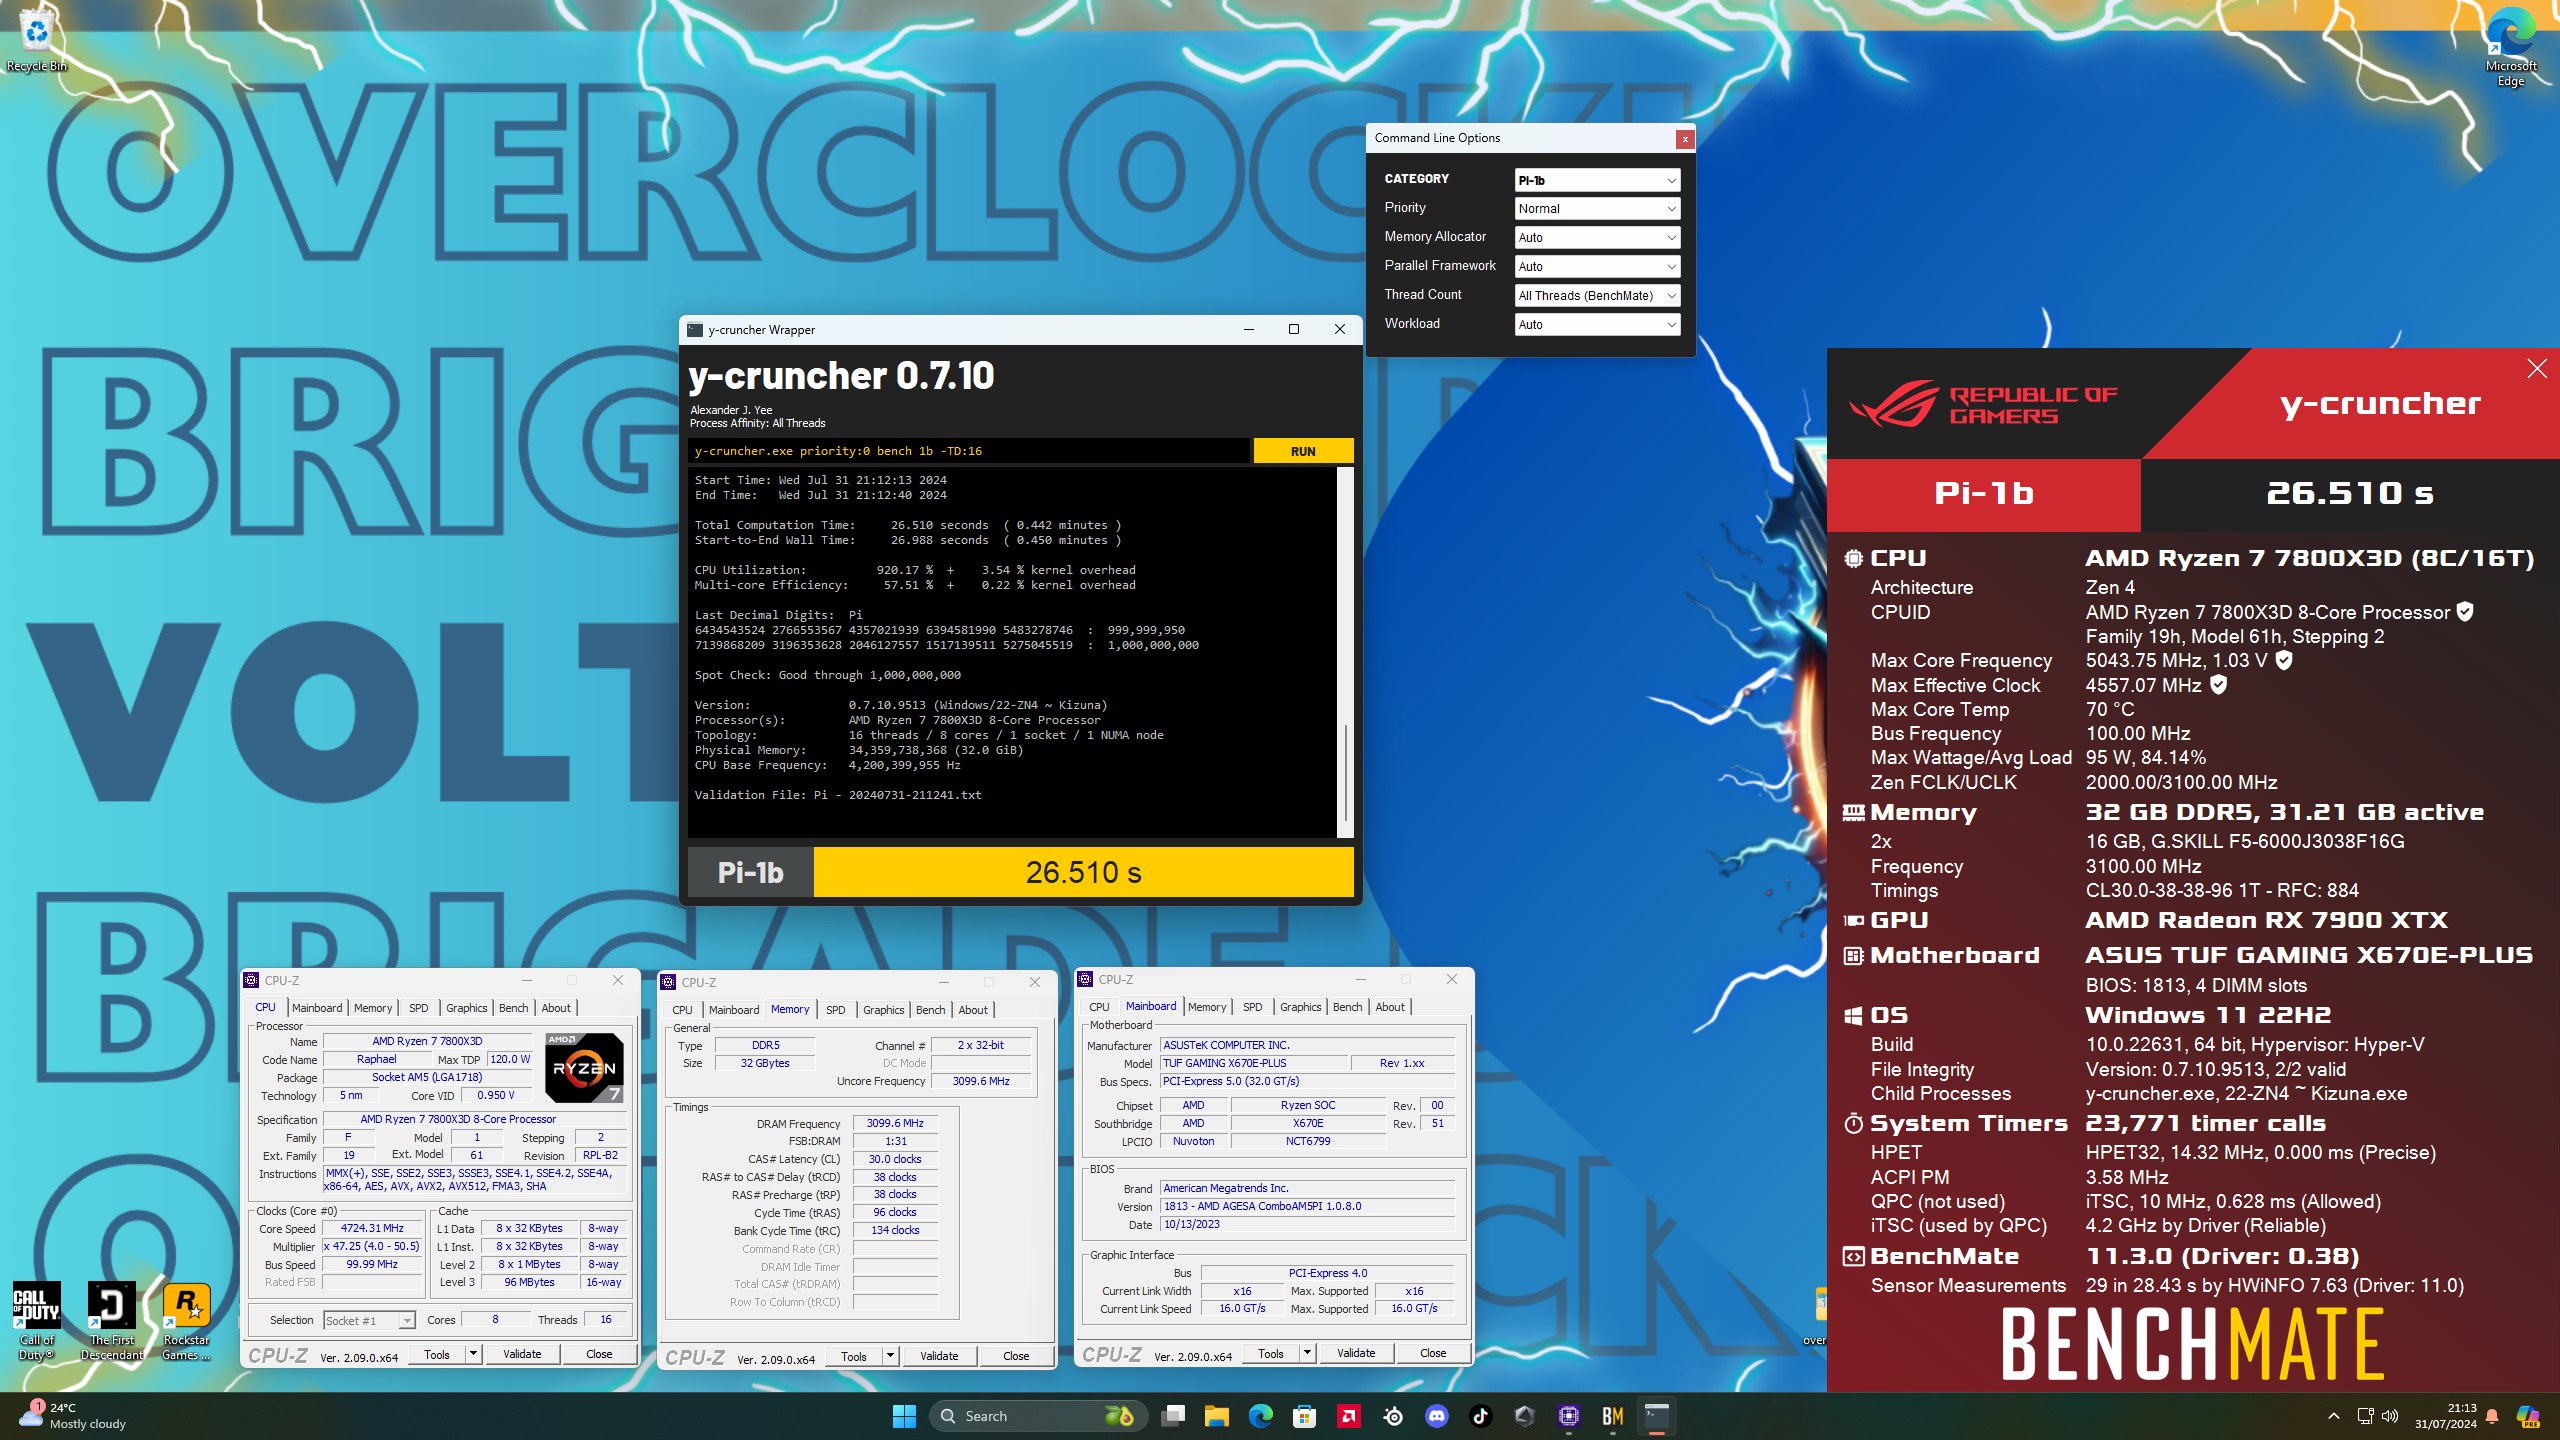The width and height of the screenshot is (2560, 1440).
Task: Open Socket #1 selection dropdown in CPU-Z
Action: coord(368,1321)
